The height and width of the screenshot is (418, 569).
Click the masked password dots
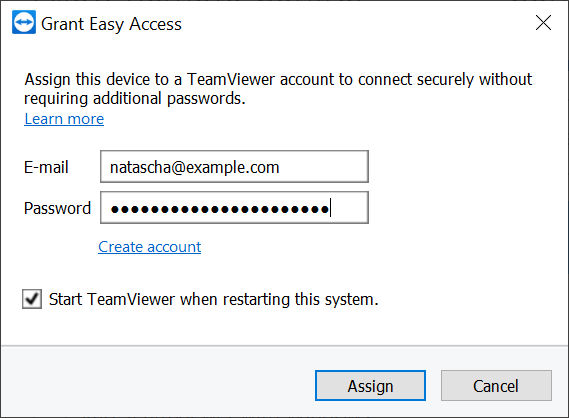[220, 209]
